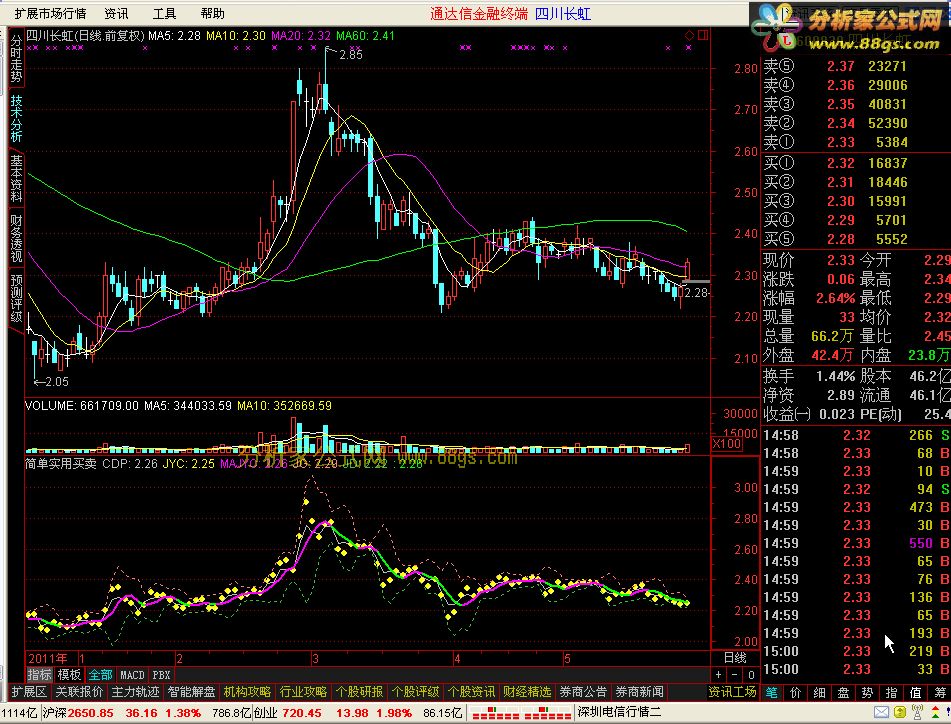Select the 价 quote panel tab
Screen dimensions: 951x724
pos(795,692)
